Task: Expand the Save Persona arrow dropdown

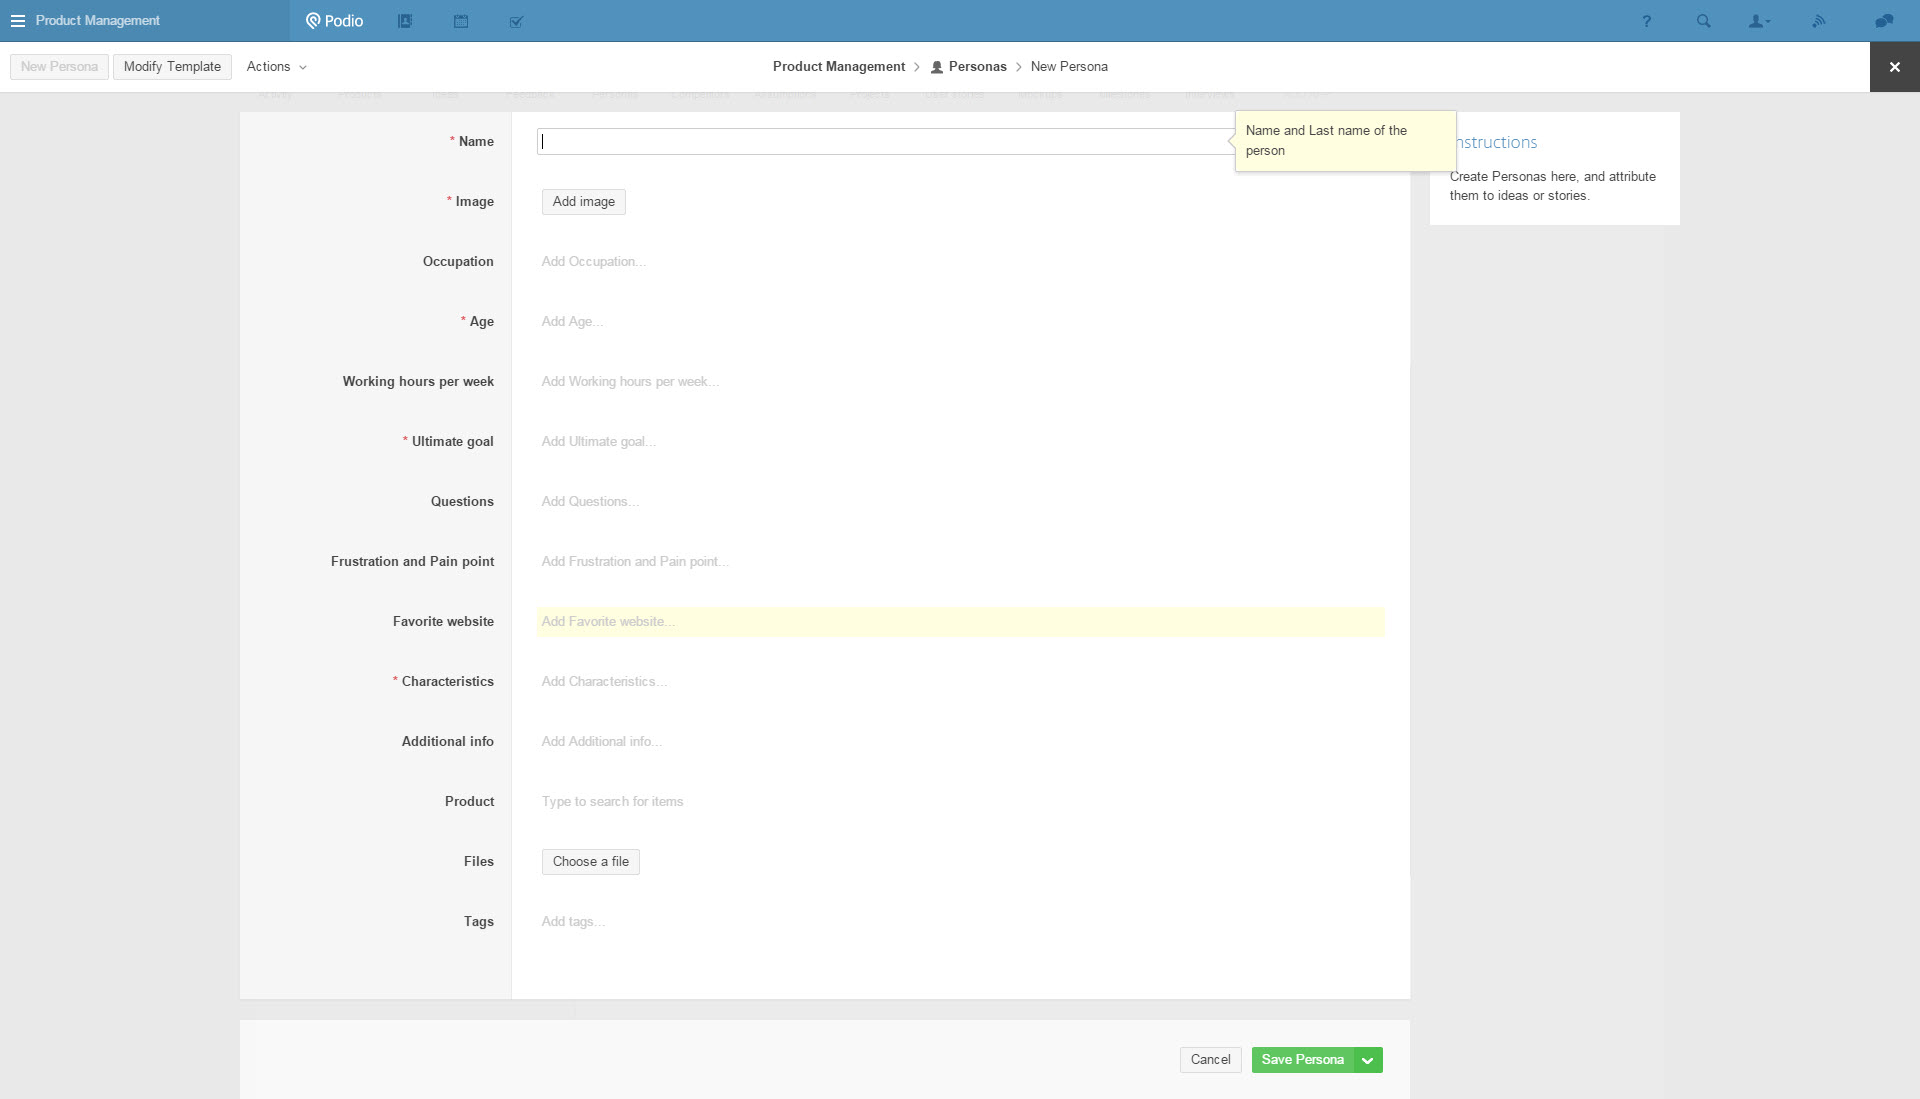Action: pyautogui.click(x=1368, y=1060)
